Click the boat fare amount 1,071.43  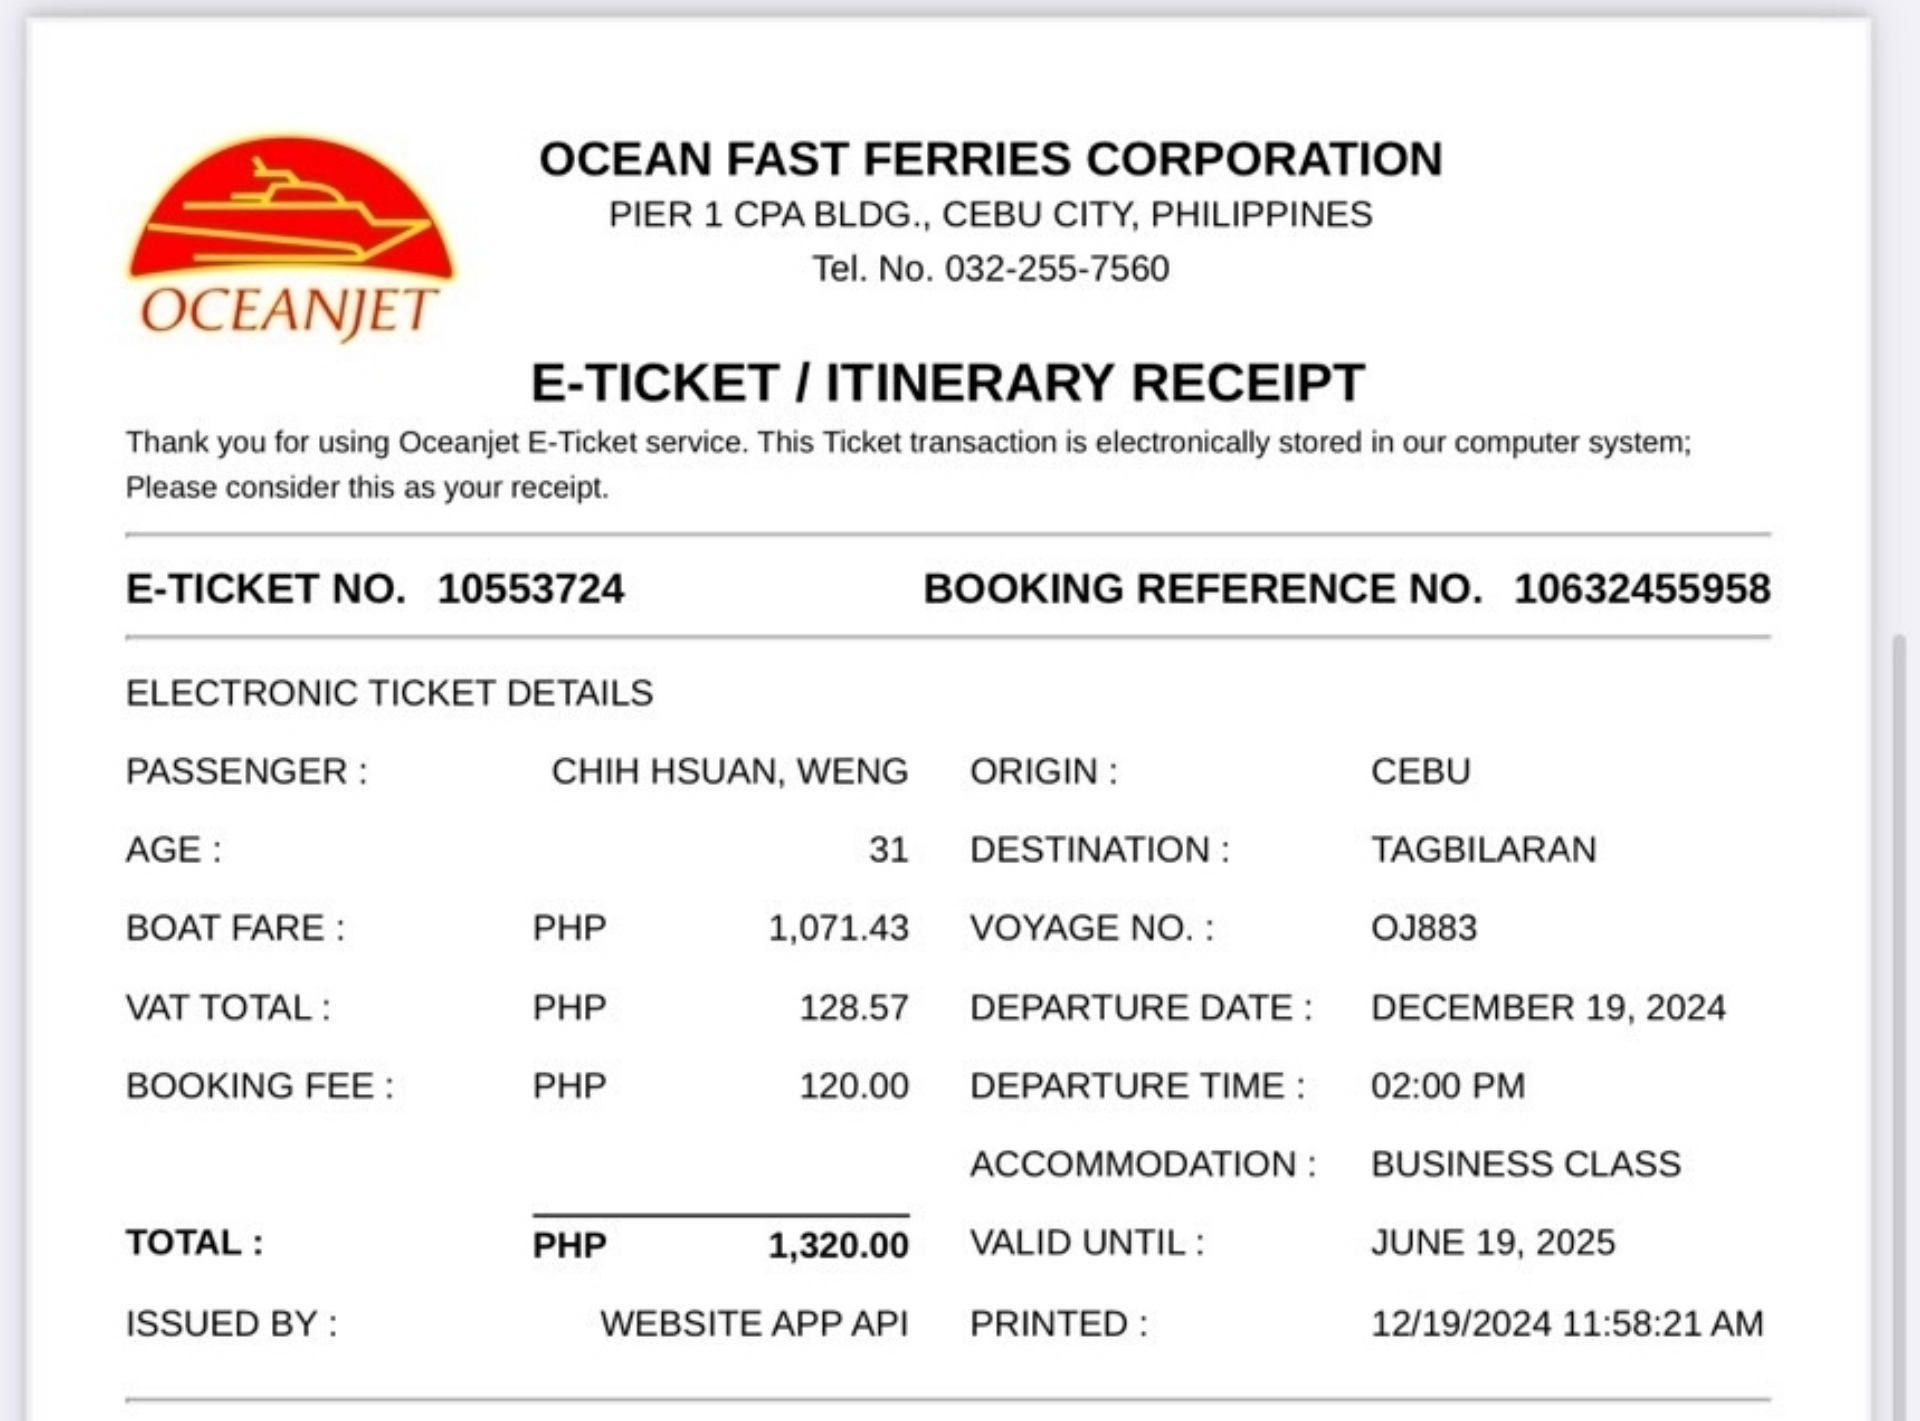pyautogui.click(x=838, y=928)
